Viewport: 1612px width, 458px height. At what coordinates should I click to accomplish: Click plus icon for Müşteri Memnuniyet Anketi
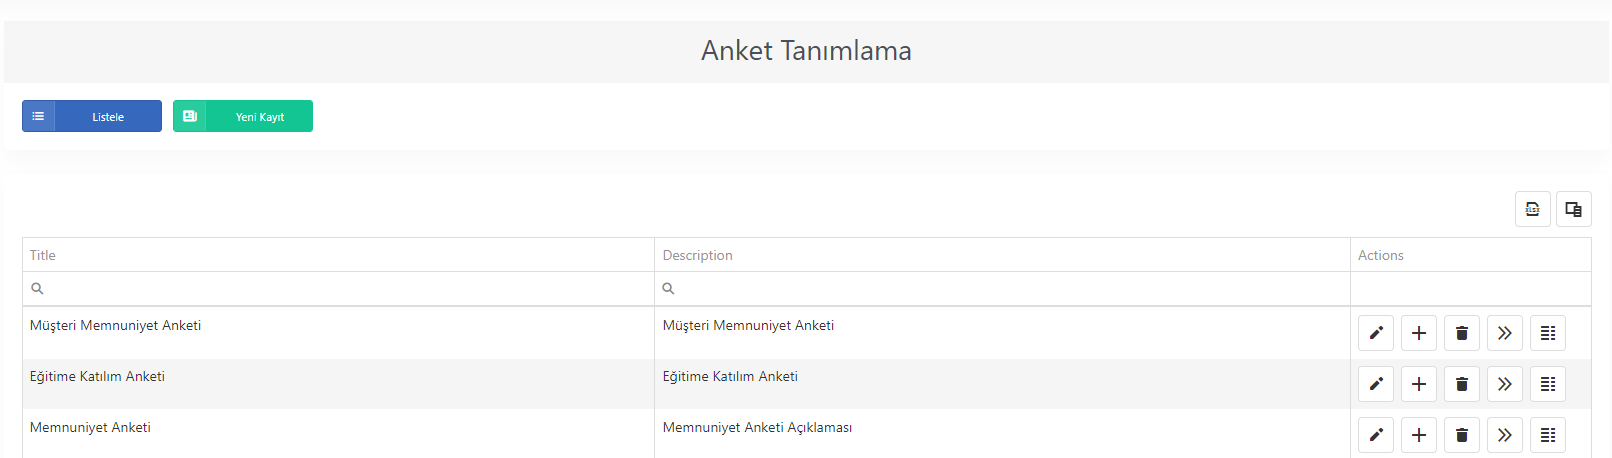coord(1419,333)
